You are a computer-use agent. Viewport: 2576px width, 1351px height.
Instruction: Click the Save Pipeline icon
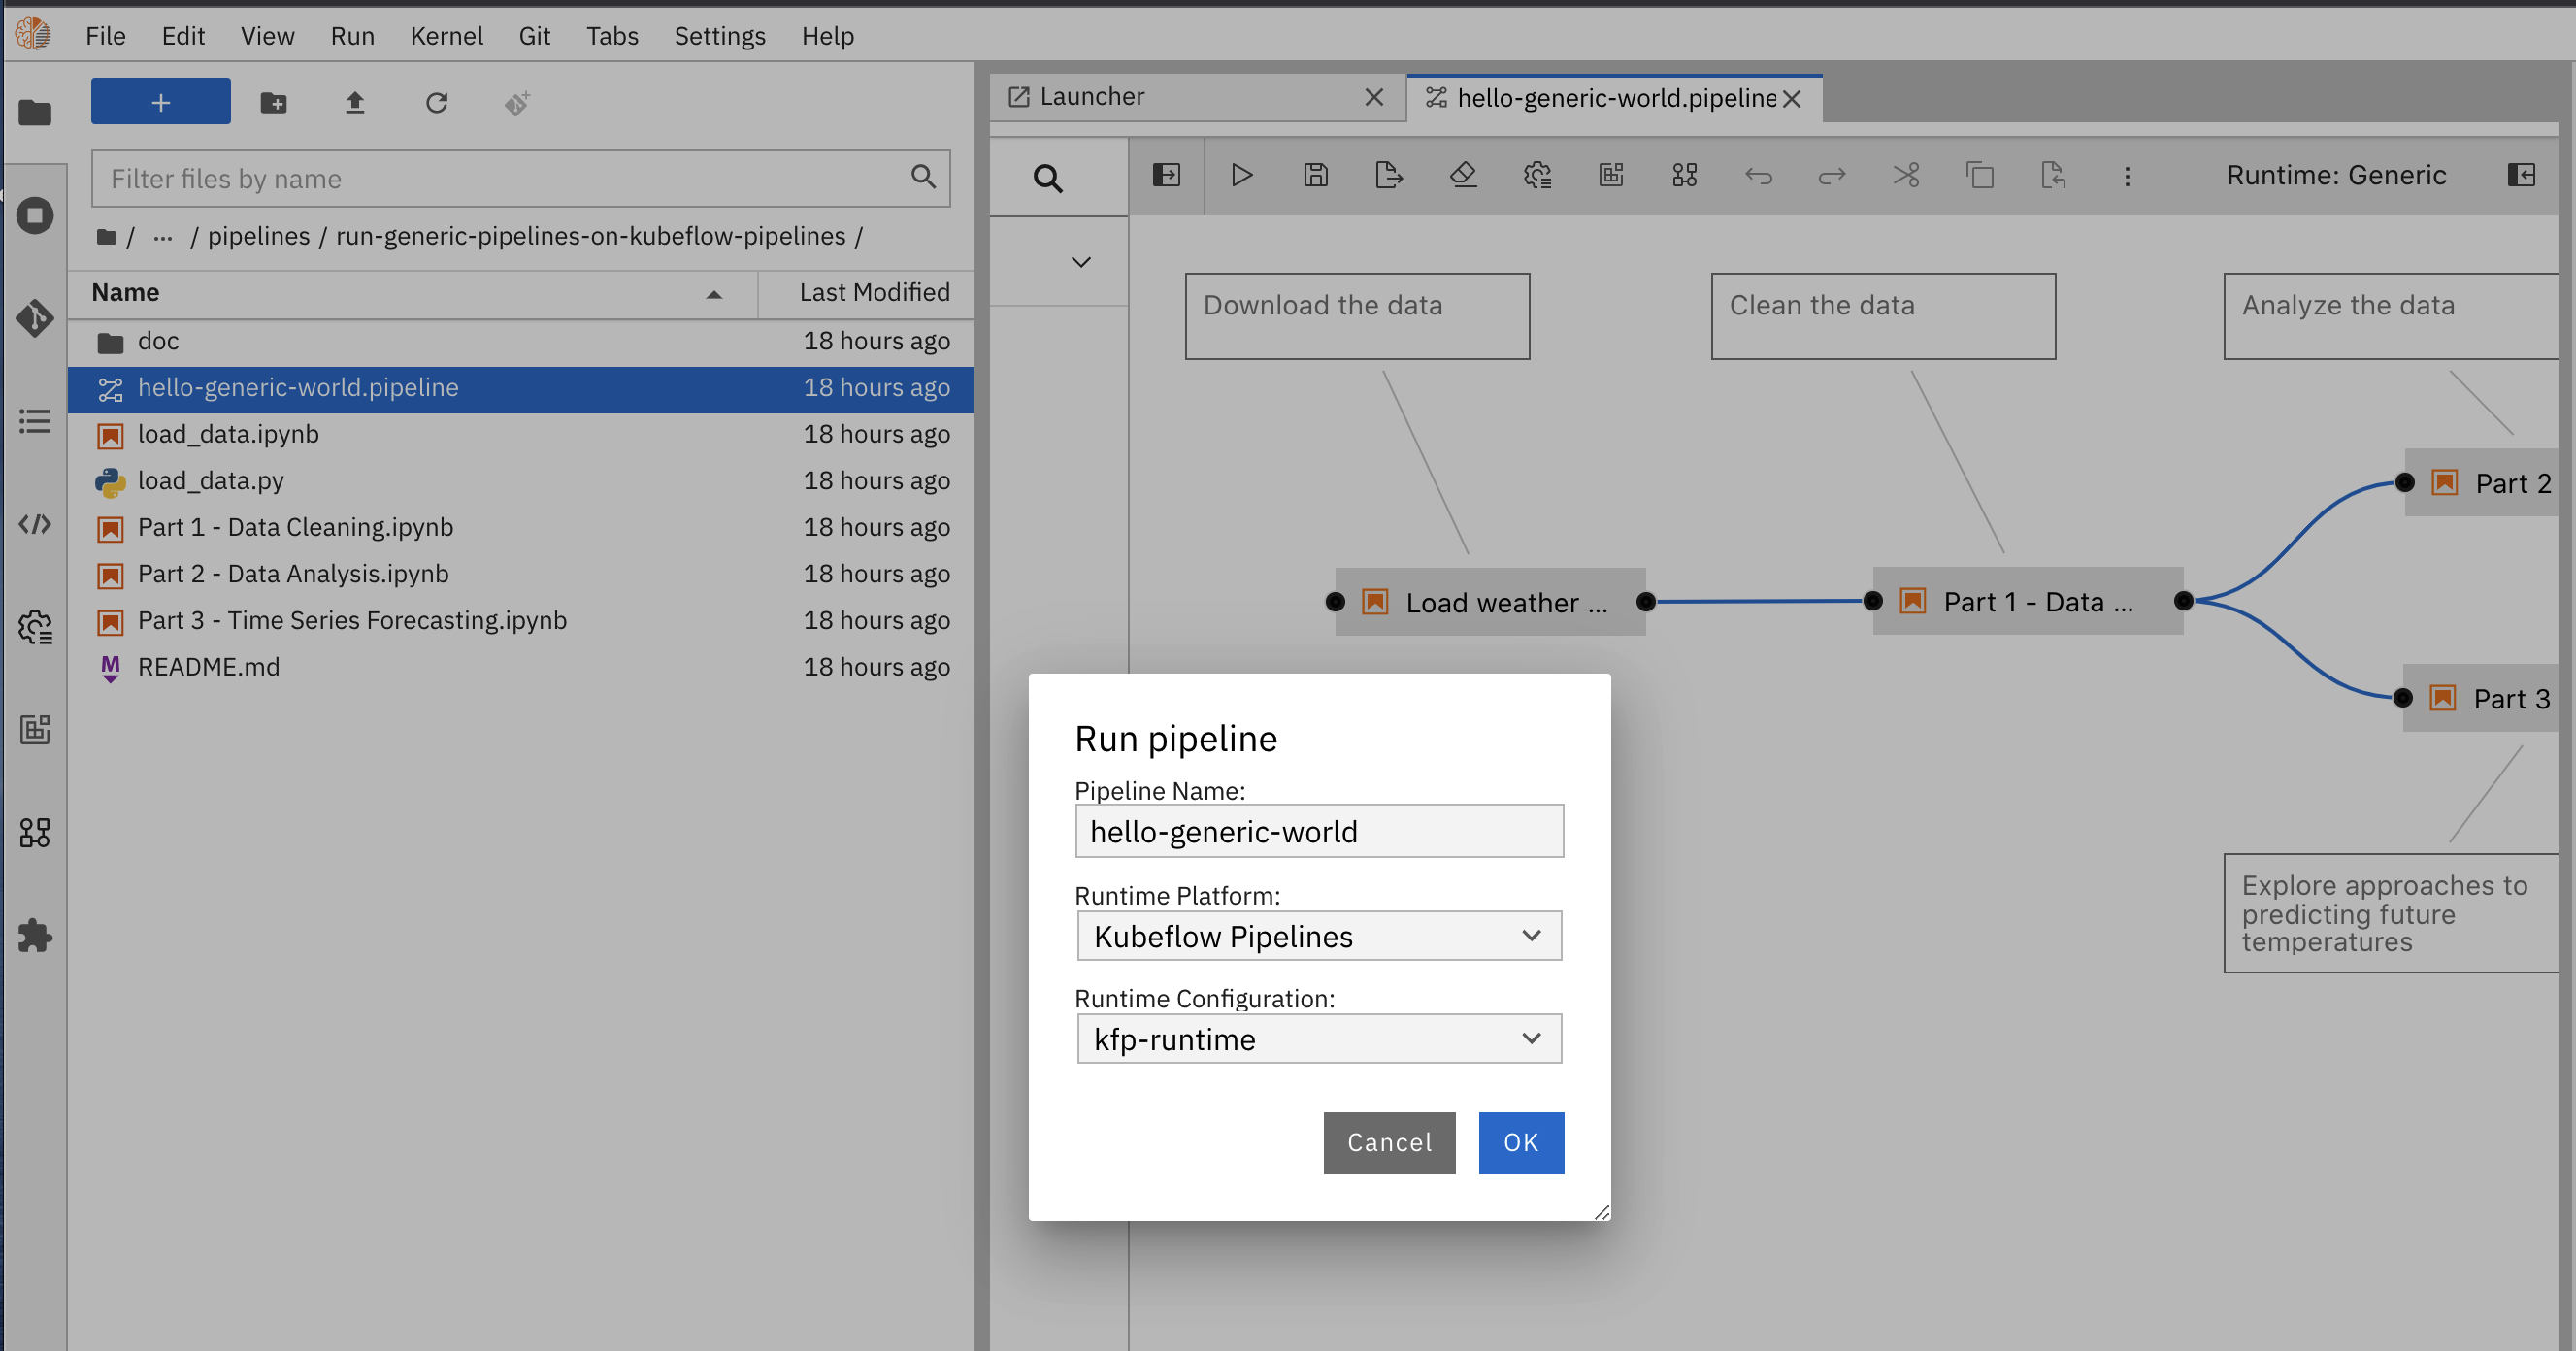tap(1315, 176)
